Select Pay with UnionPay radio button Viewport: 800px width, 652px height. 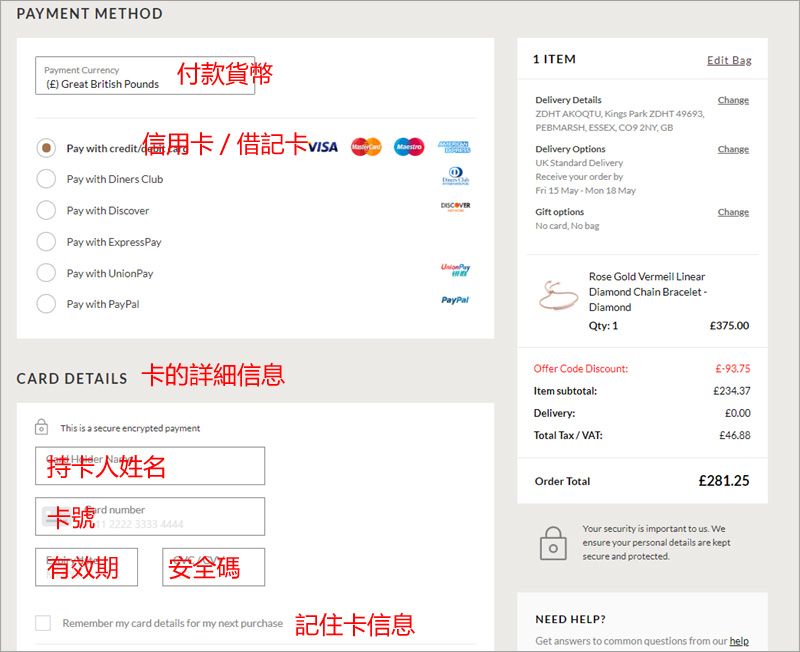pyautogui.click(x=46, y=273)
